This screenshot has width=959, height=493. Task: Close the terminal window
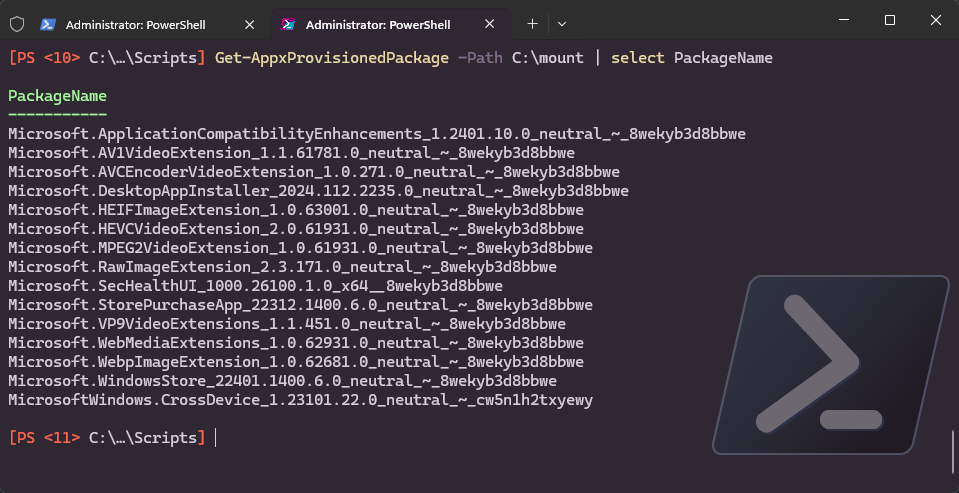click(x=936, y=20)
